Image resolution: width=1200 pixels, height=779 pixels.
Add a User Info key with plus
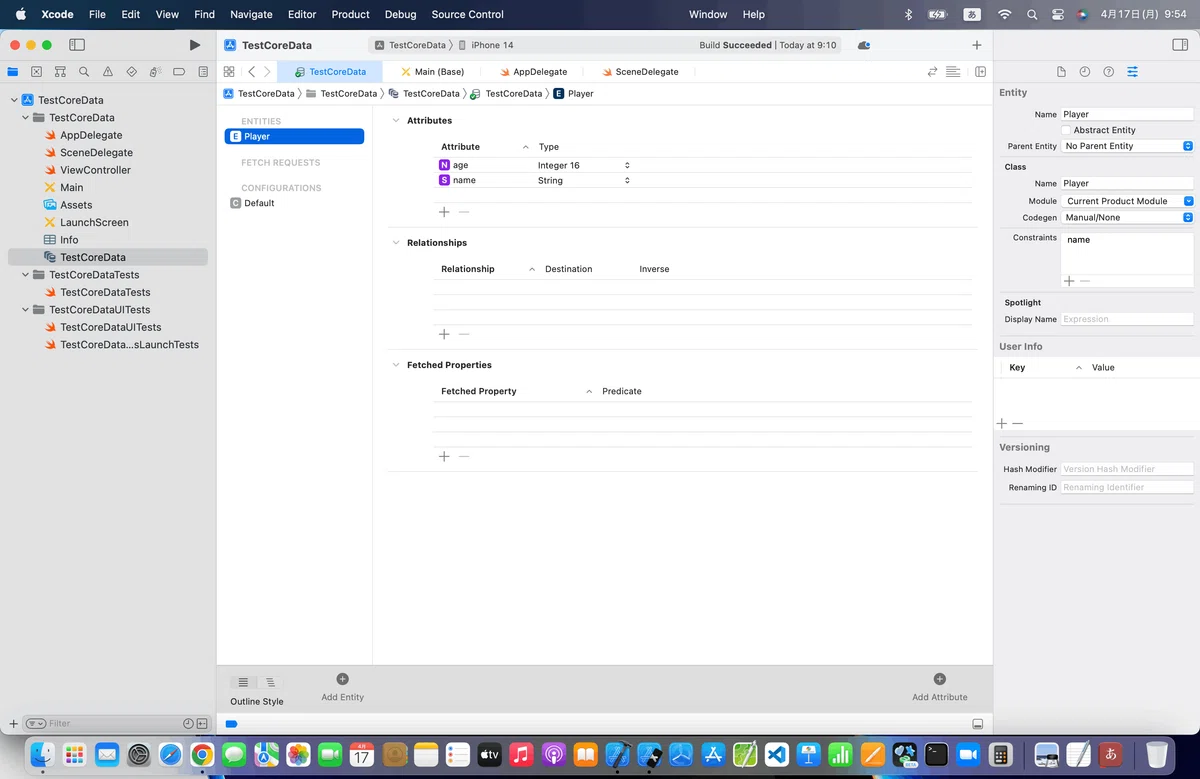(x=1002, y=424)
